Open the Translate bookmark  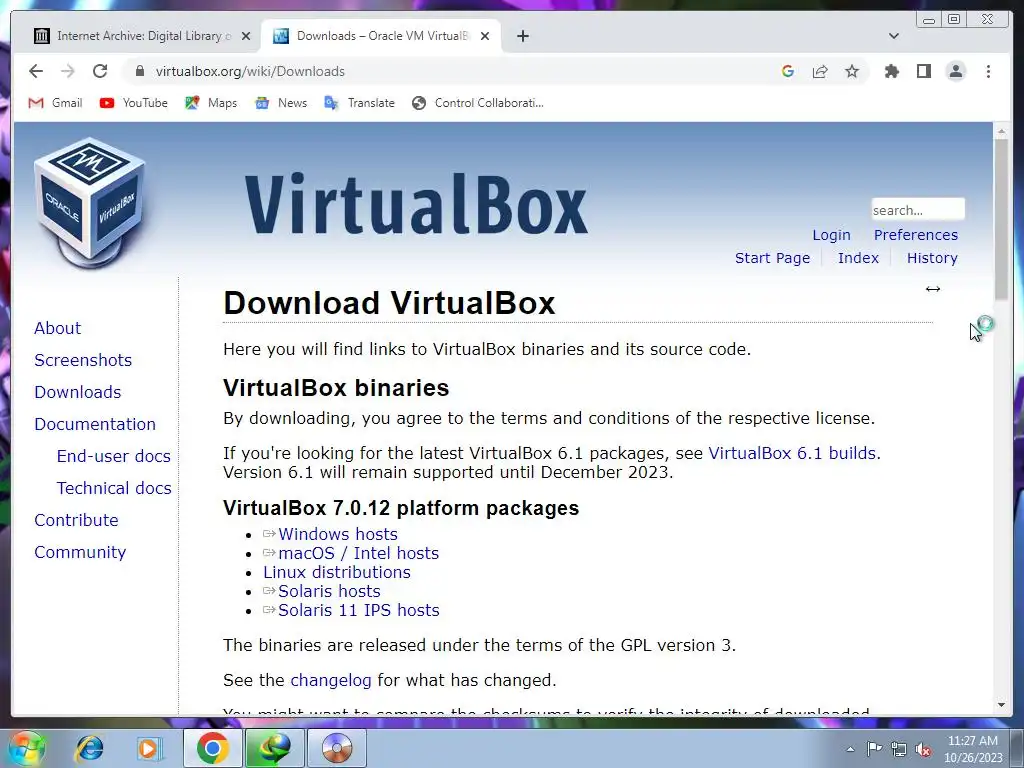coord(359,103)
